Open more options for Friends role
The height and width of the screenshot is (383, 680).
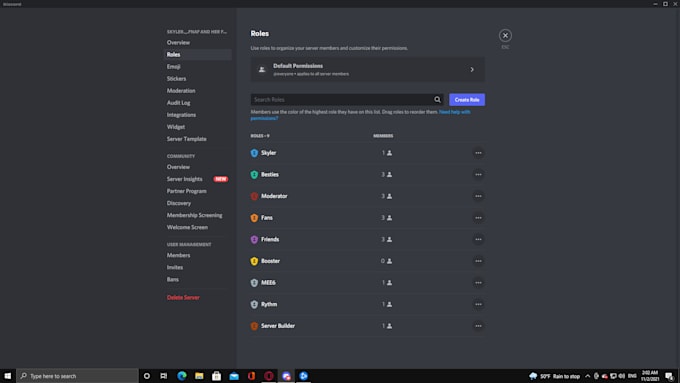pos(478,239)
